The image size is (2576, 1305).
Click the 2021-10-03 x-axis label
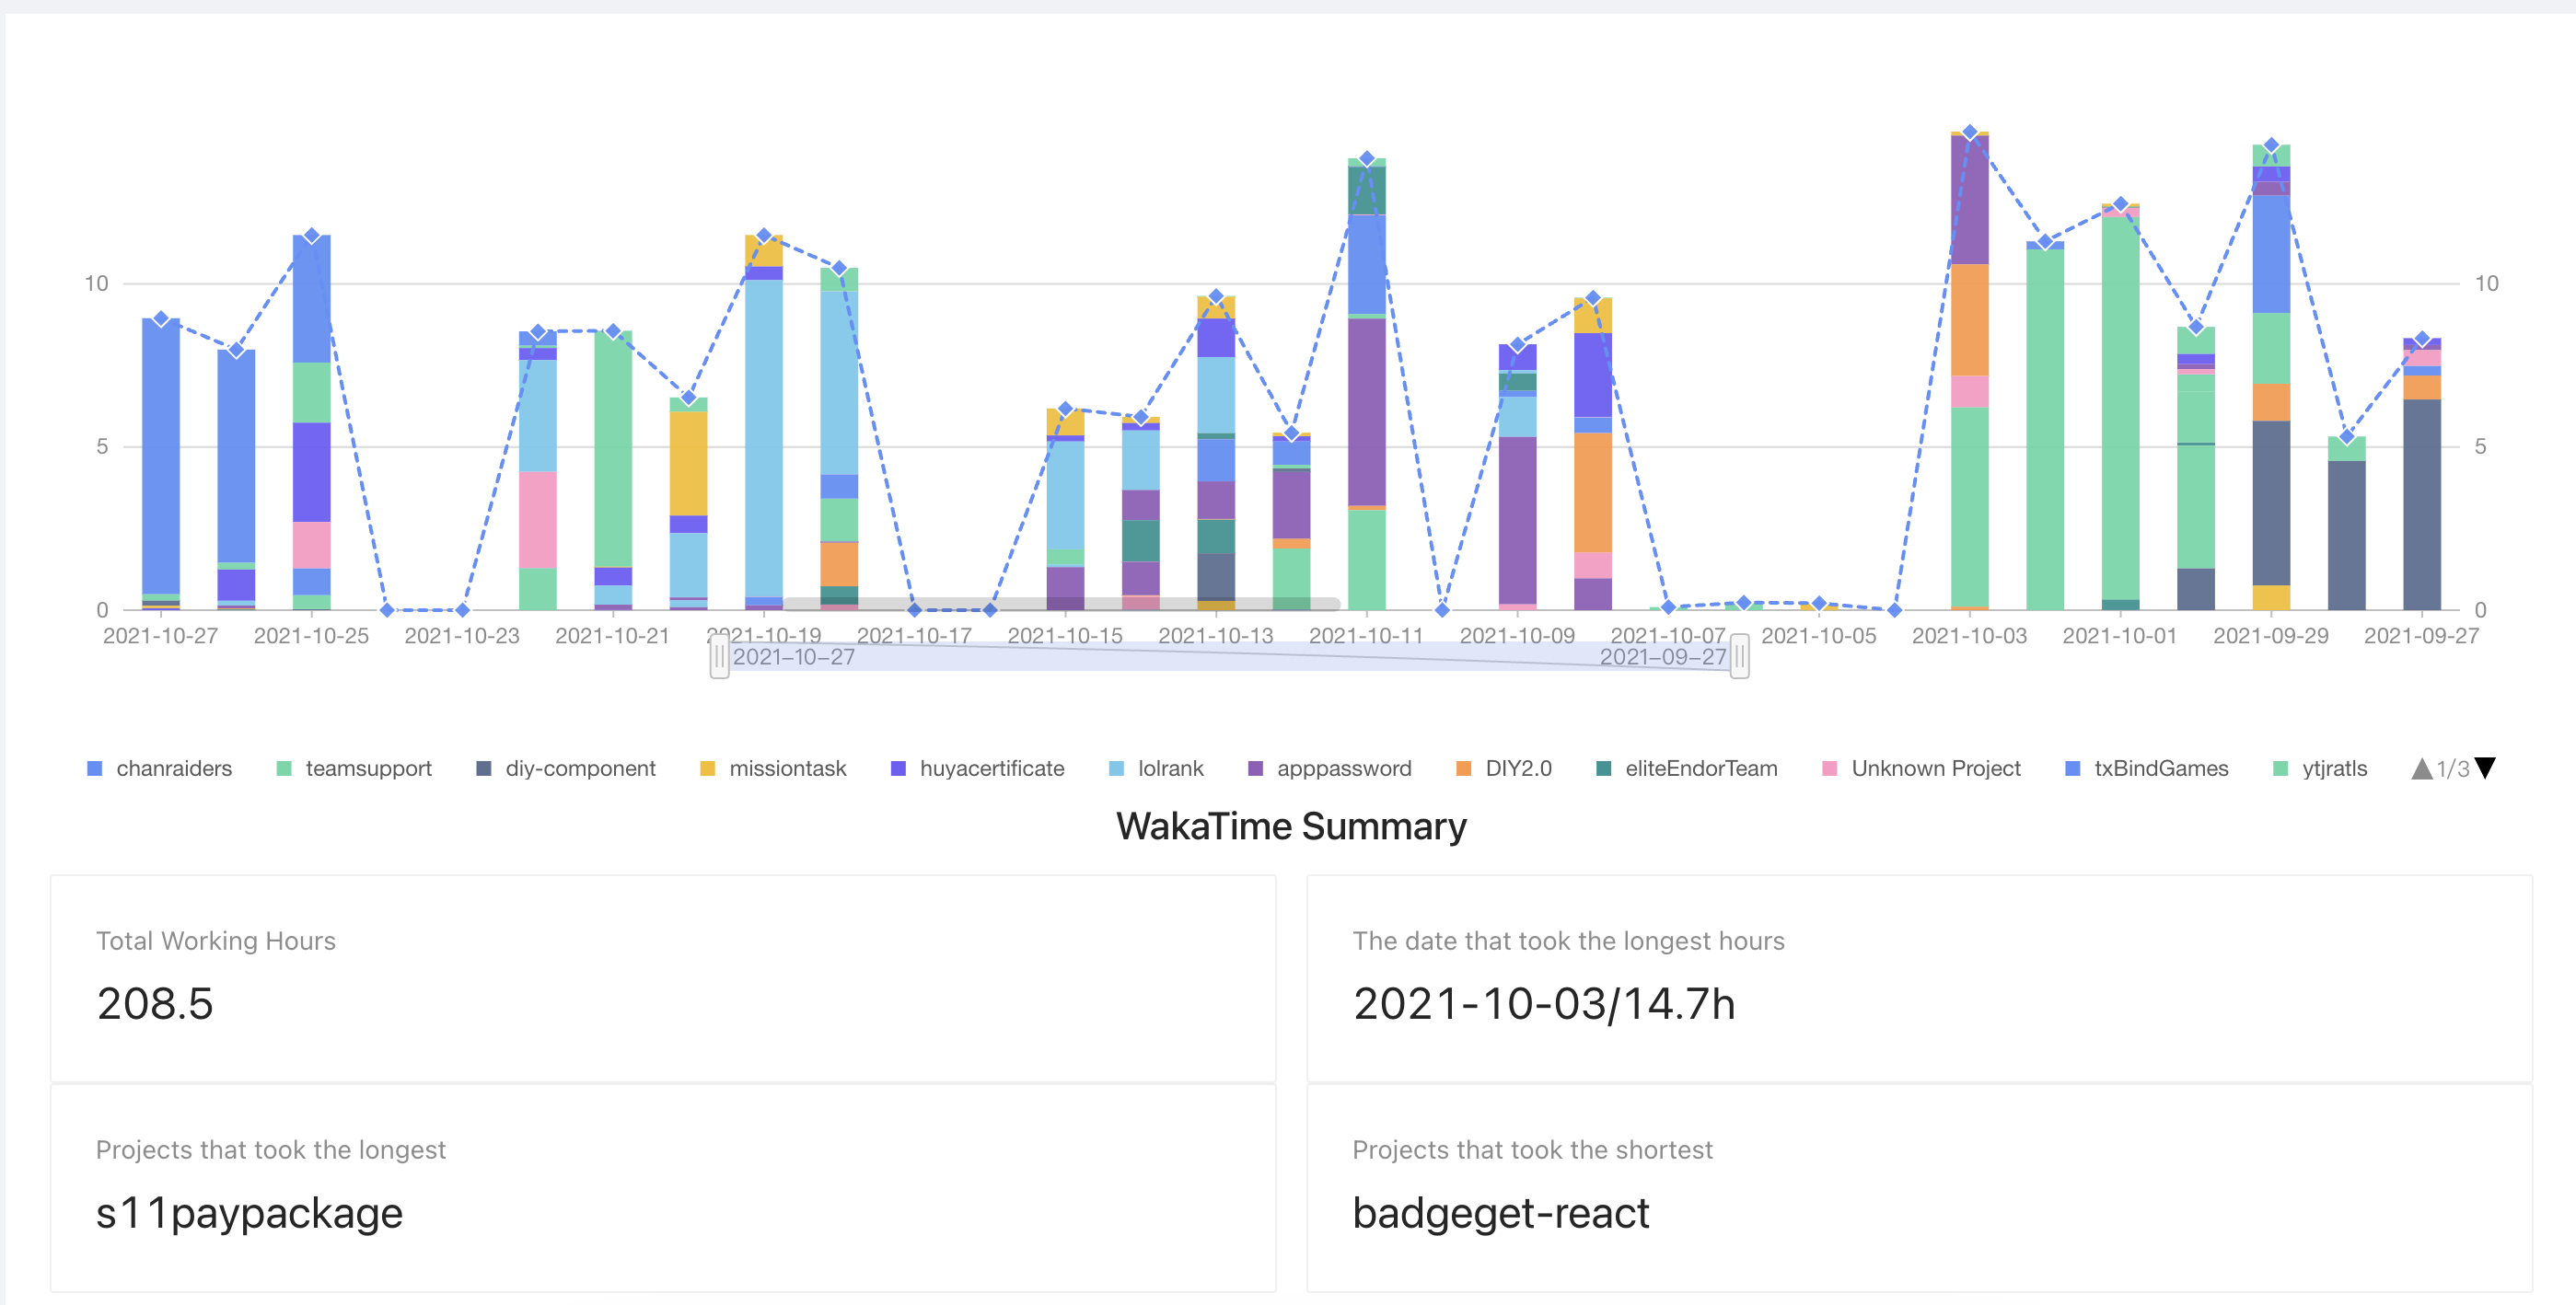(1969, 636)
